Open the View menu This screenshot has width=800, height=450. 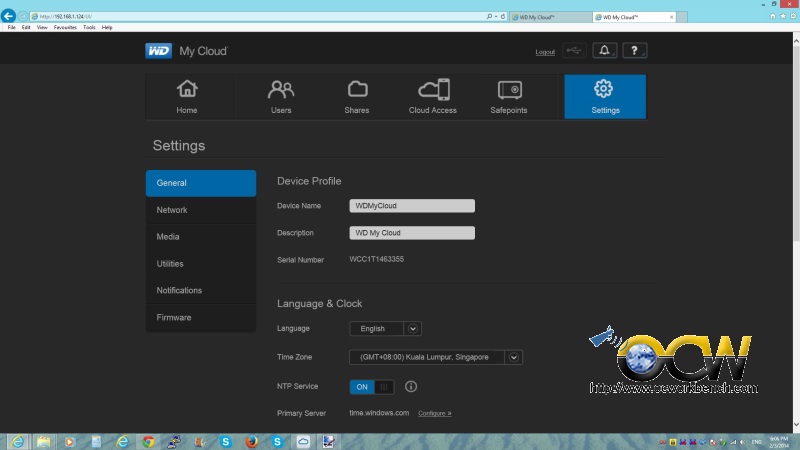pos(42,28)
